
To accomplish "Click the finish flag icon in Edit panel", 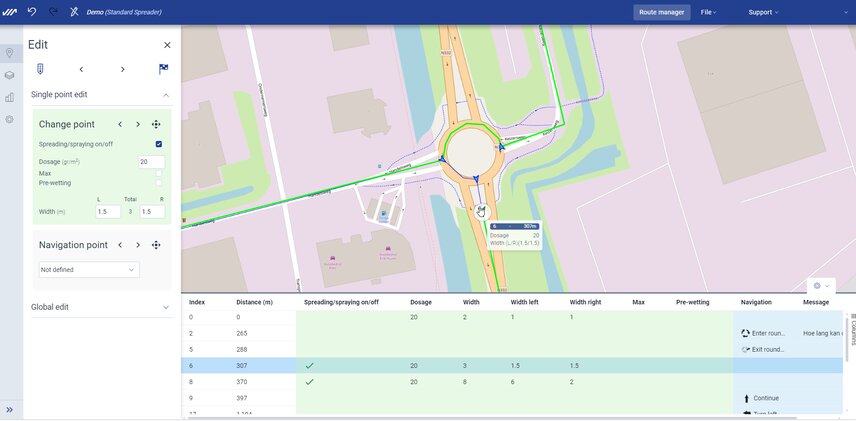I will 162,69.
